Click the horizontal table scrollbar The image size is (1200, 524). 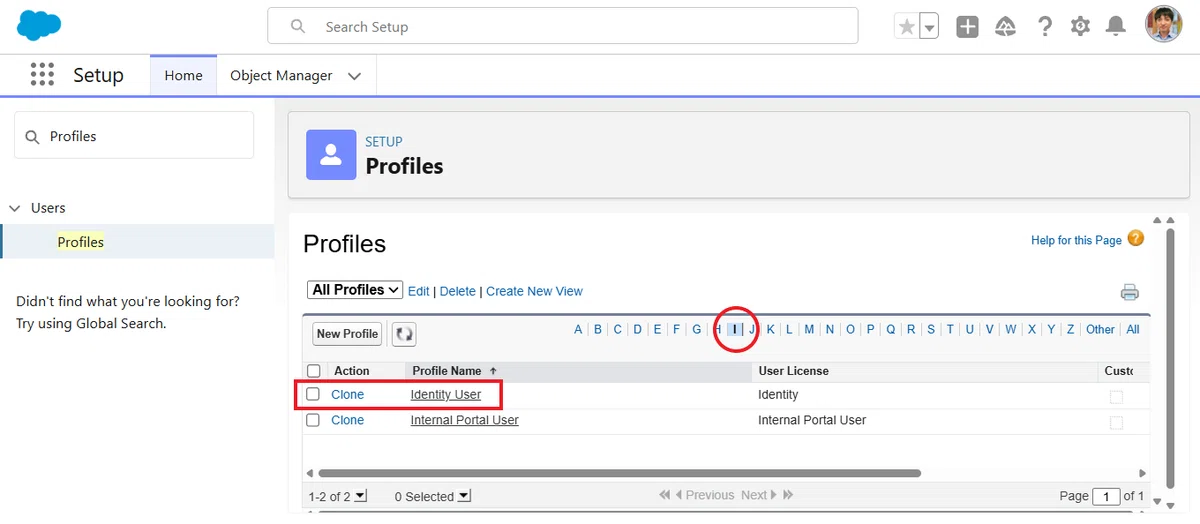620,473
